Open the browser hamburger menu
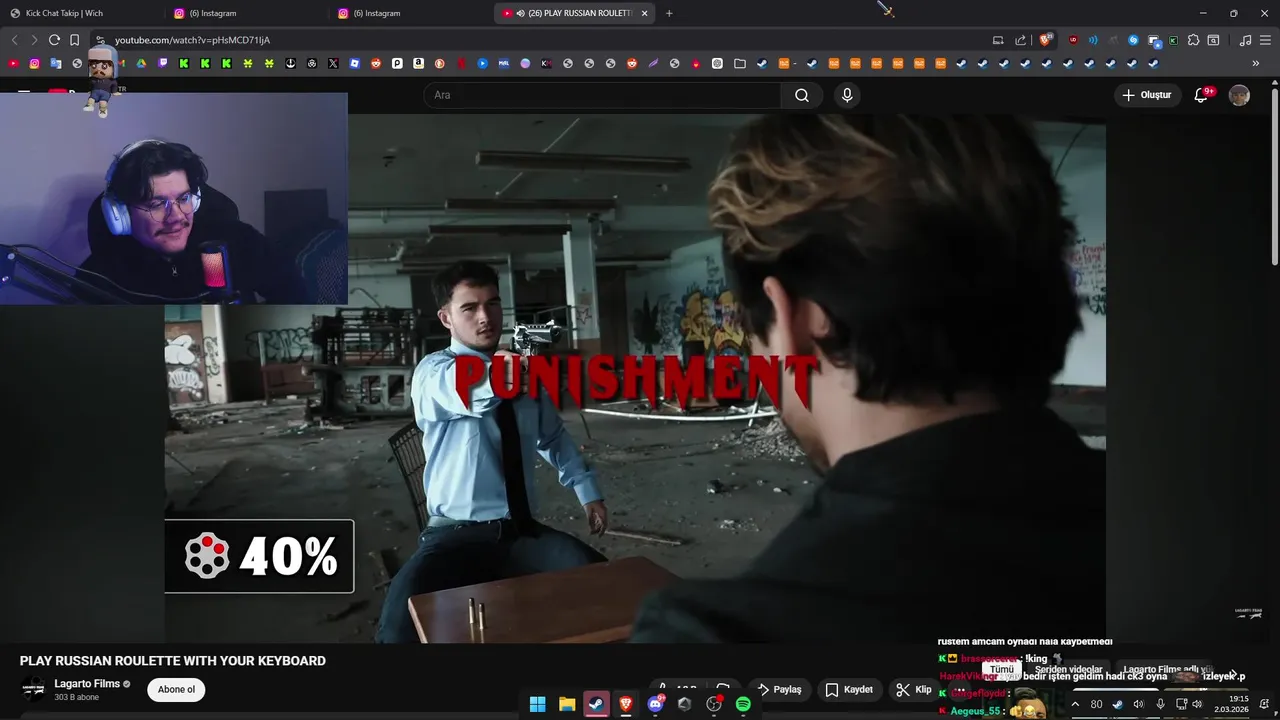Image resolution: width=1280 pixels, height=720 pixels. (x=1265, y=40)
